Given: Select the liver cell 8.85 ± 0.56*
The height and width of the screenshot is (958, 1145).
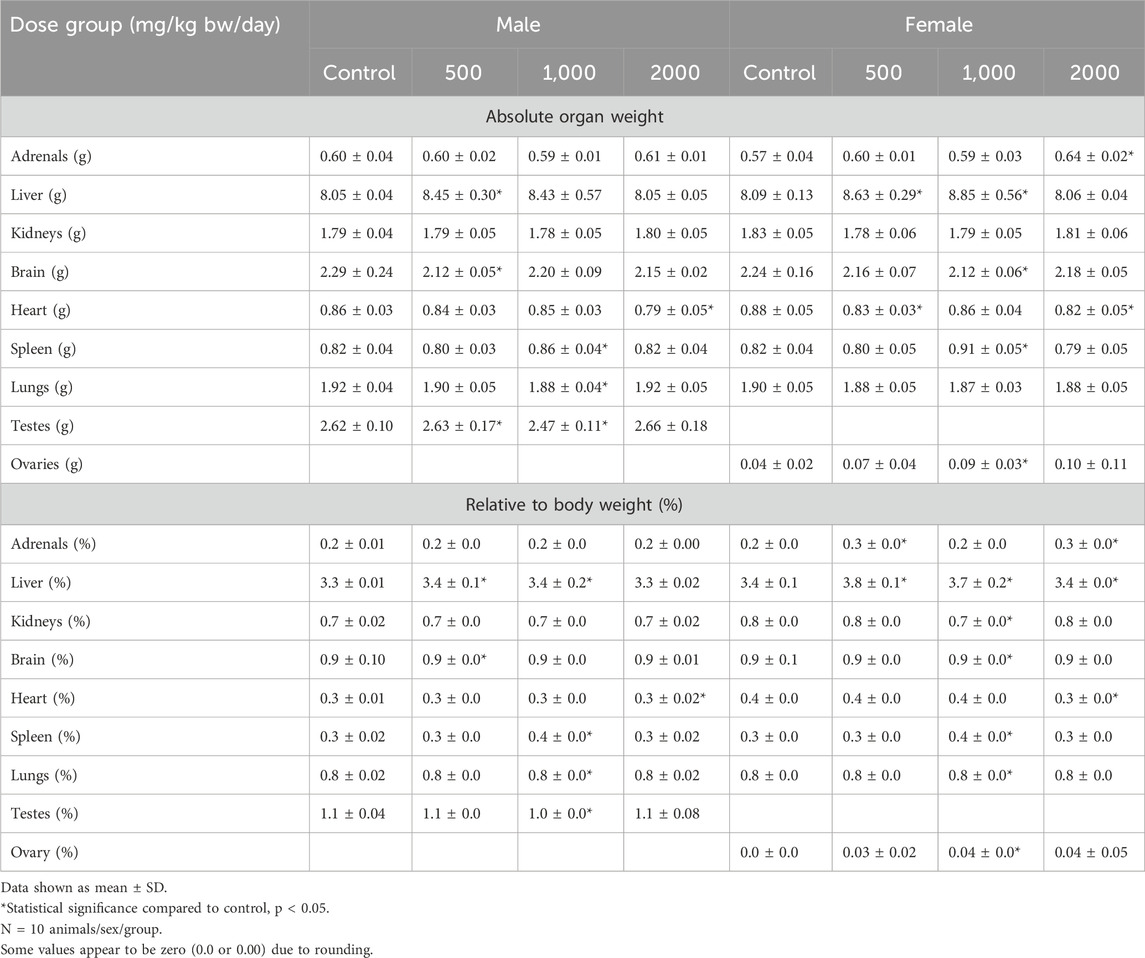Looking at the screenshot, I should [x=990, y=195].
